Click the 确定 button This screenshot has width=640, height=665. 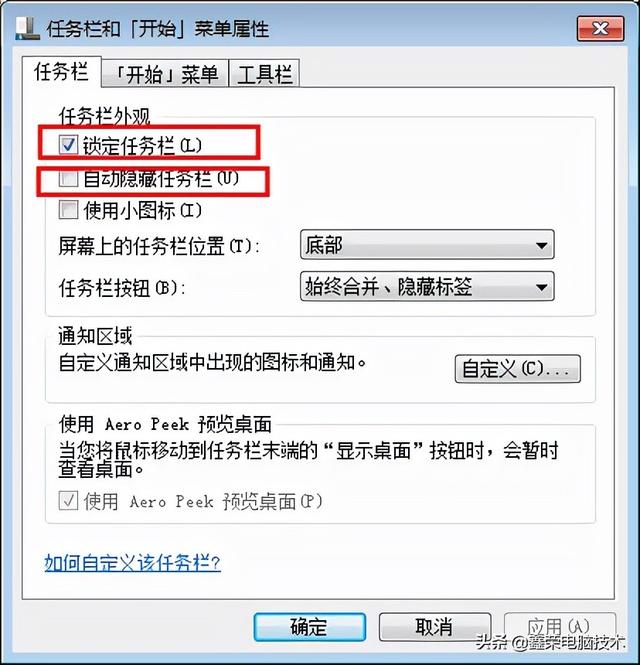coord(310,626)
